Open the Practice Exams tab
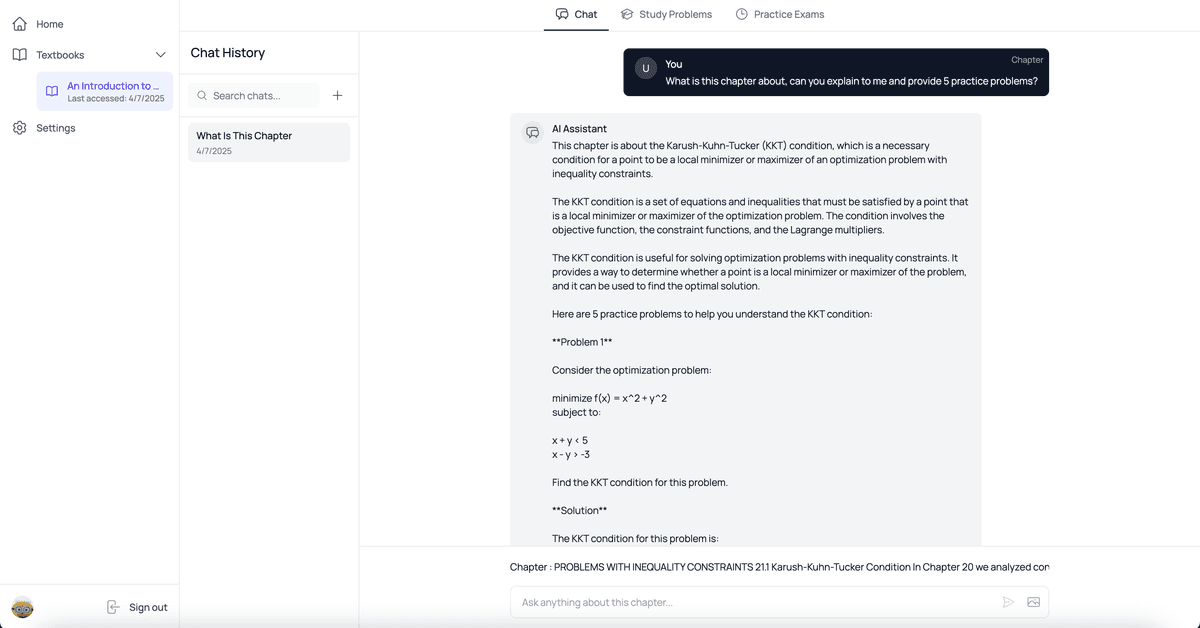Screen dimensions: 1200x628 [779, 15]
